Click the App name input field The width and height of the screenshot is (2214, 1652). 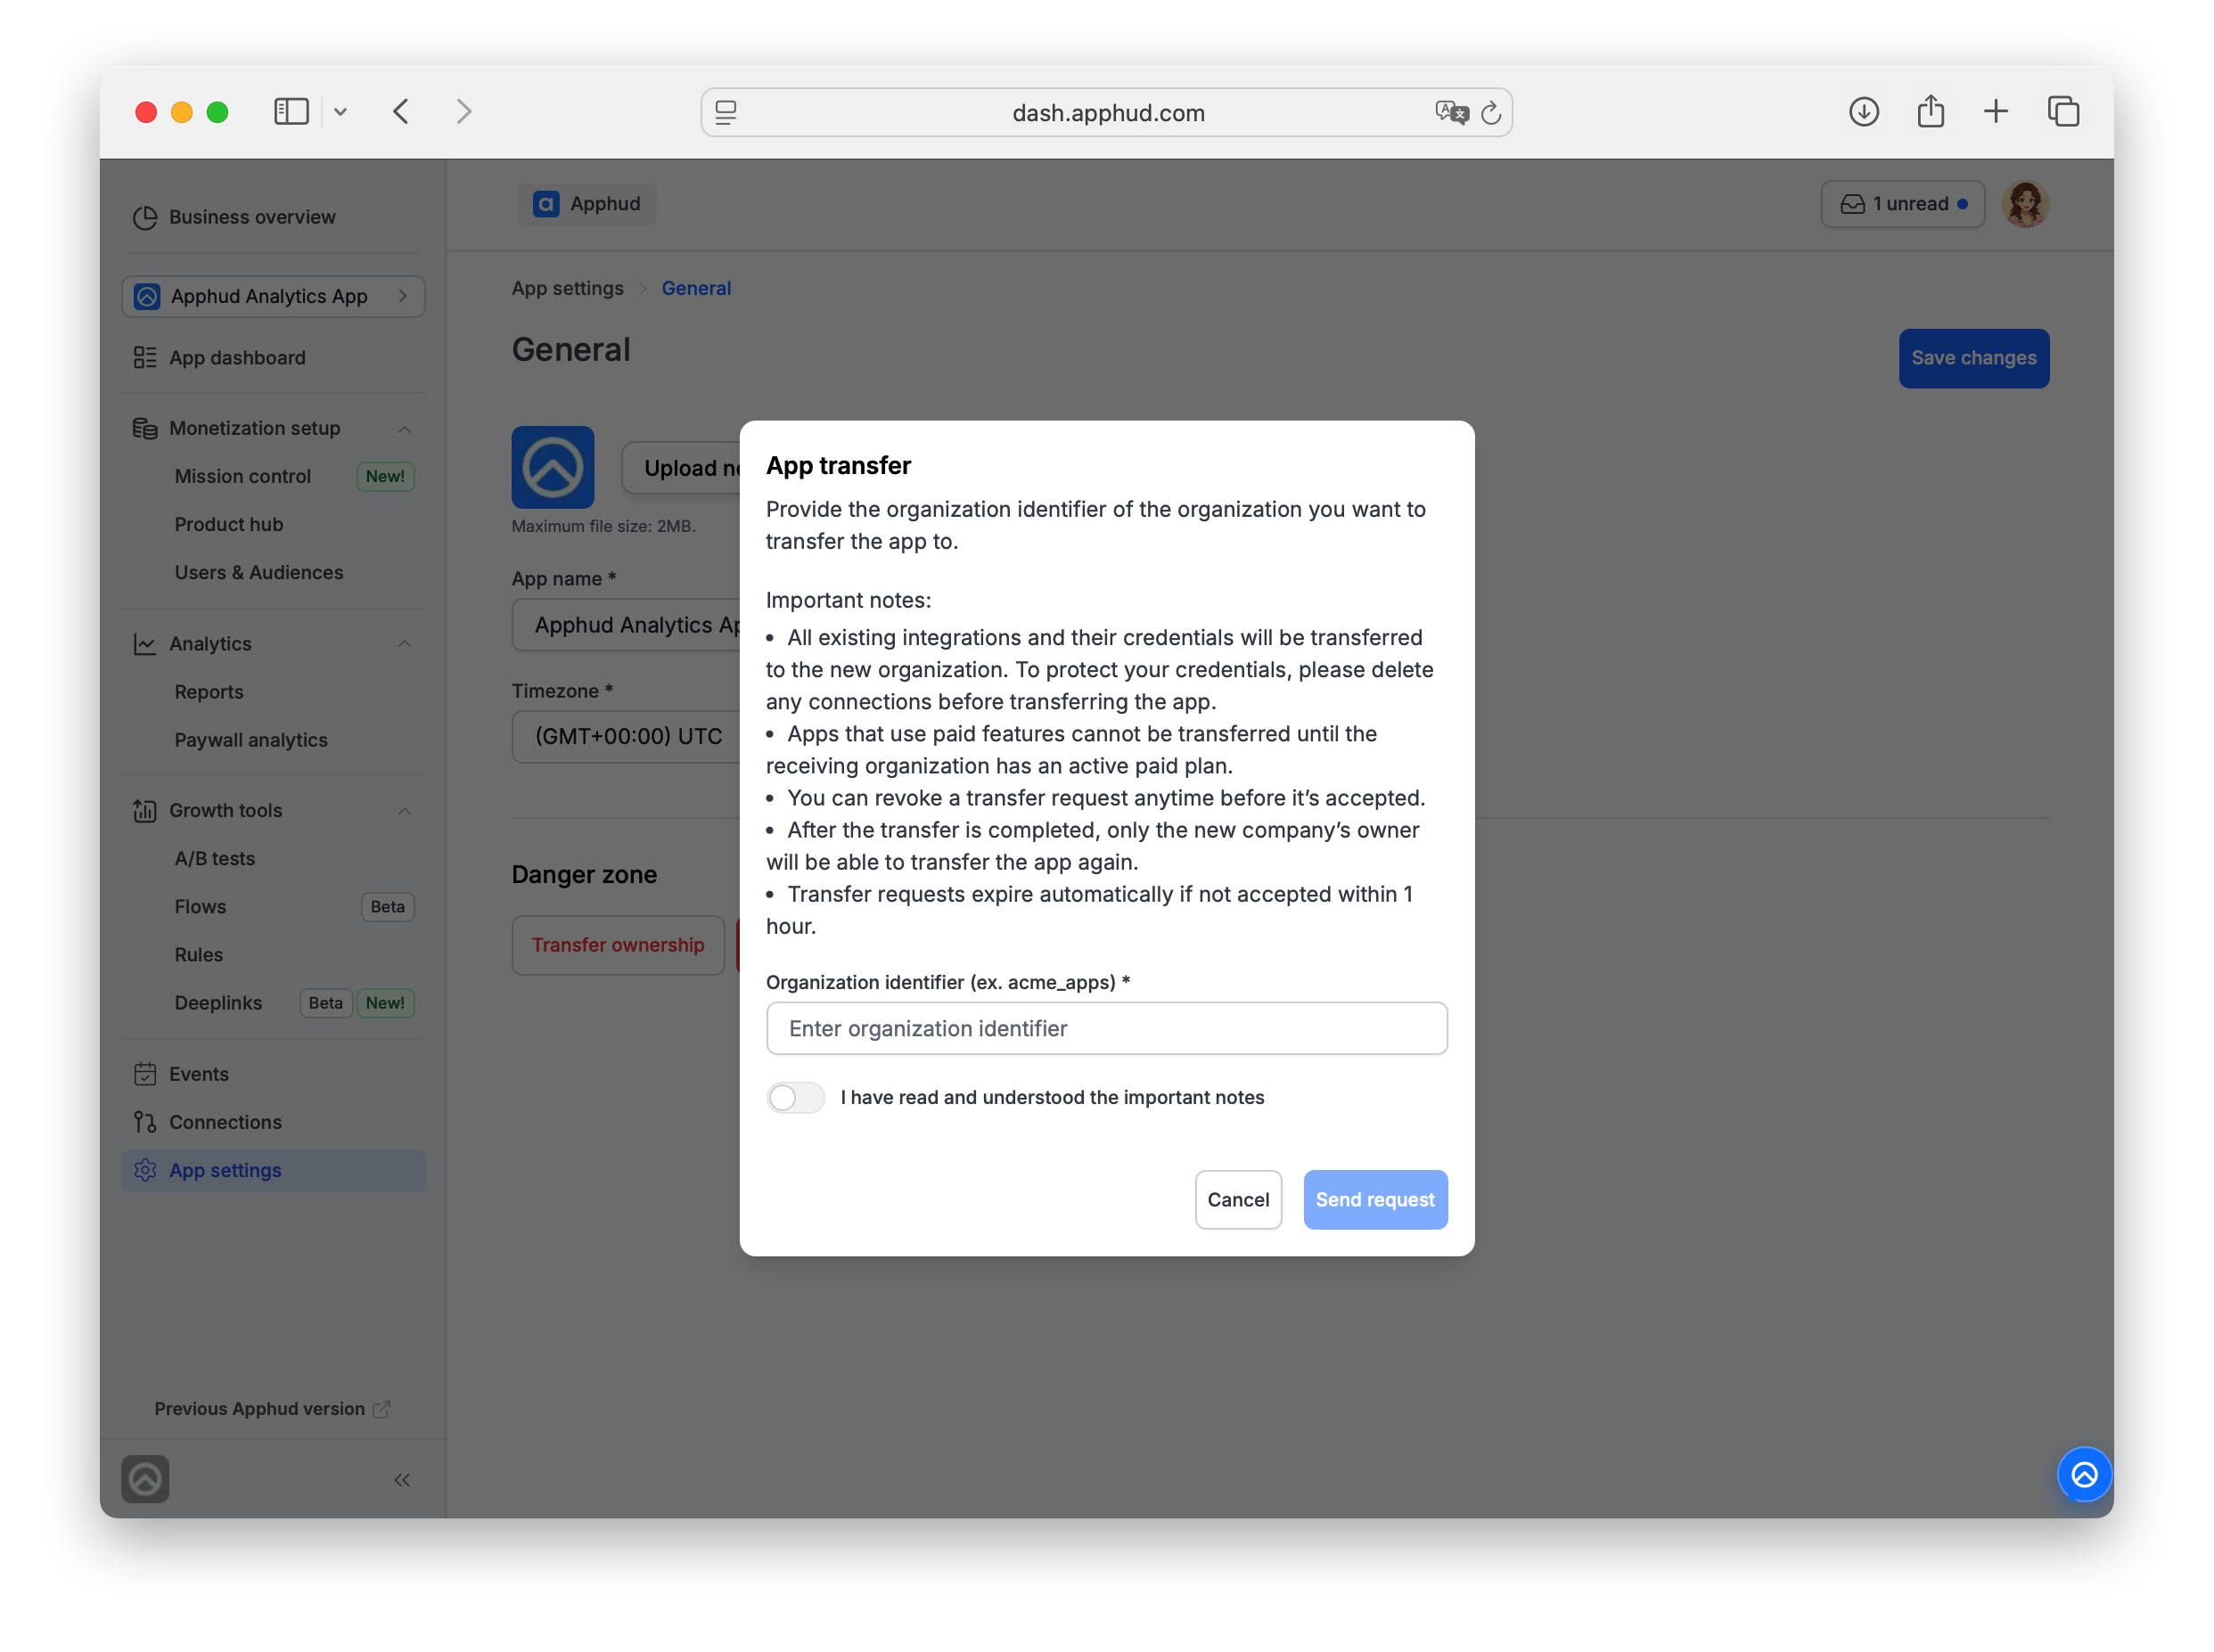(x=627, y=625)
